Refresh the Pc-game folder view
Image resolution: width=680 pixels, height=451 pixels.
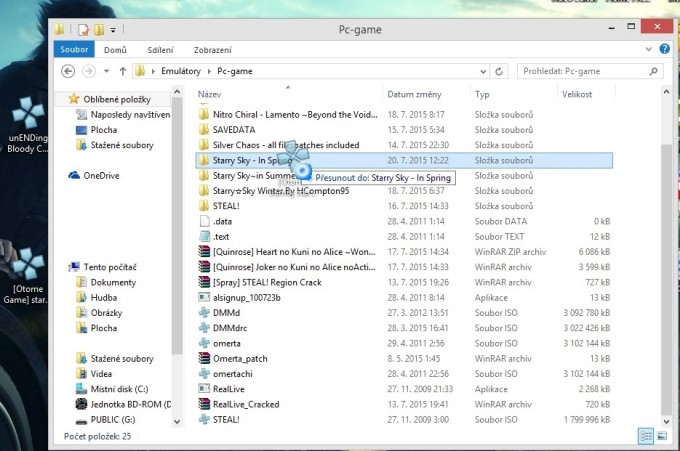tap(499, 71)
